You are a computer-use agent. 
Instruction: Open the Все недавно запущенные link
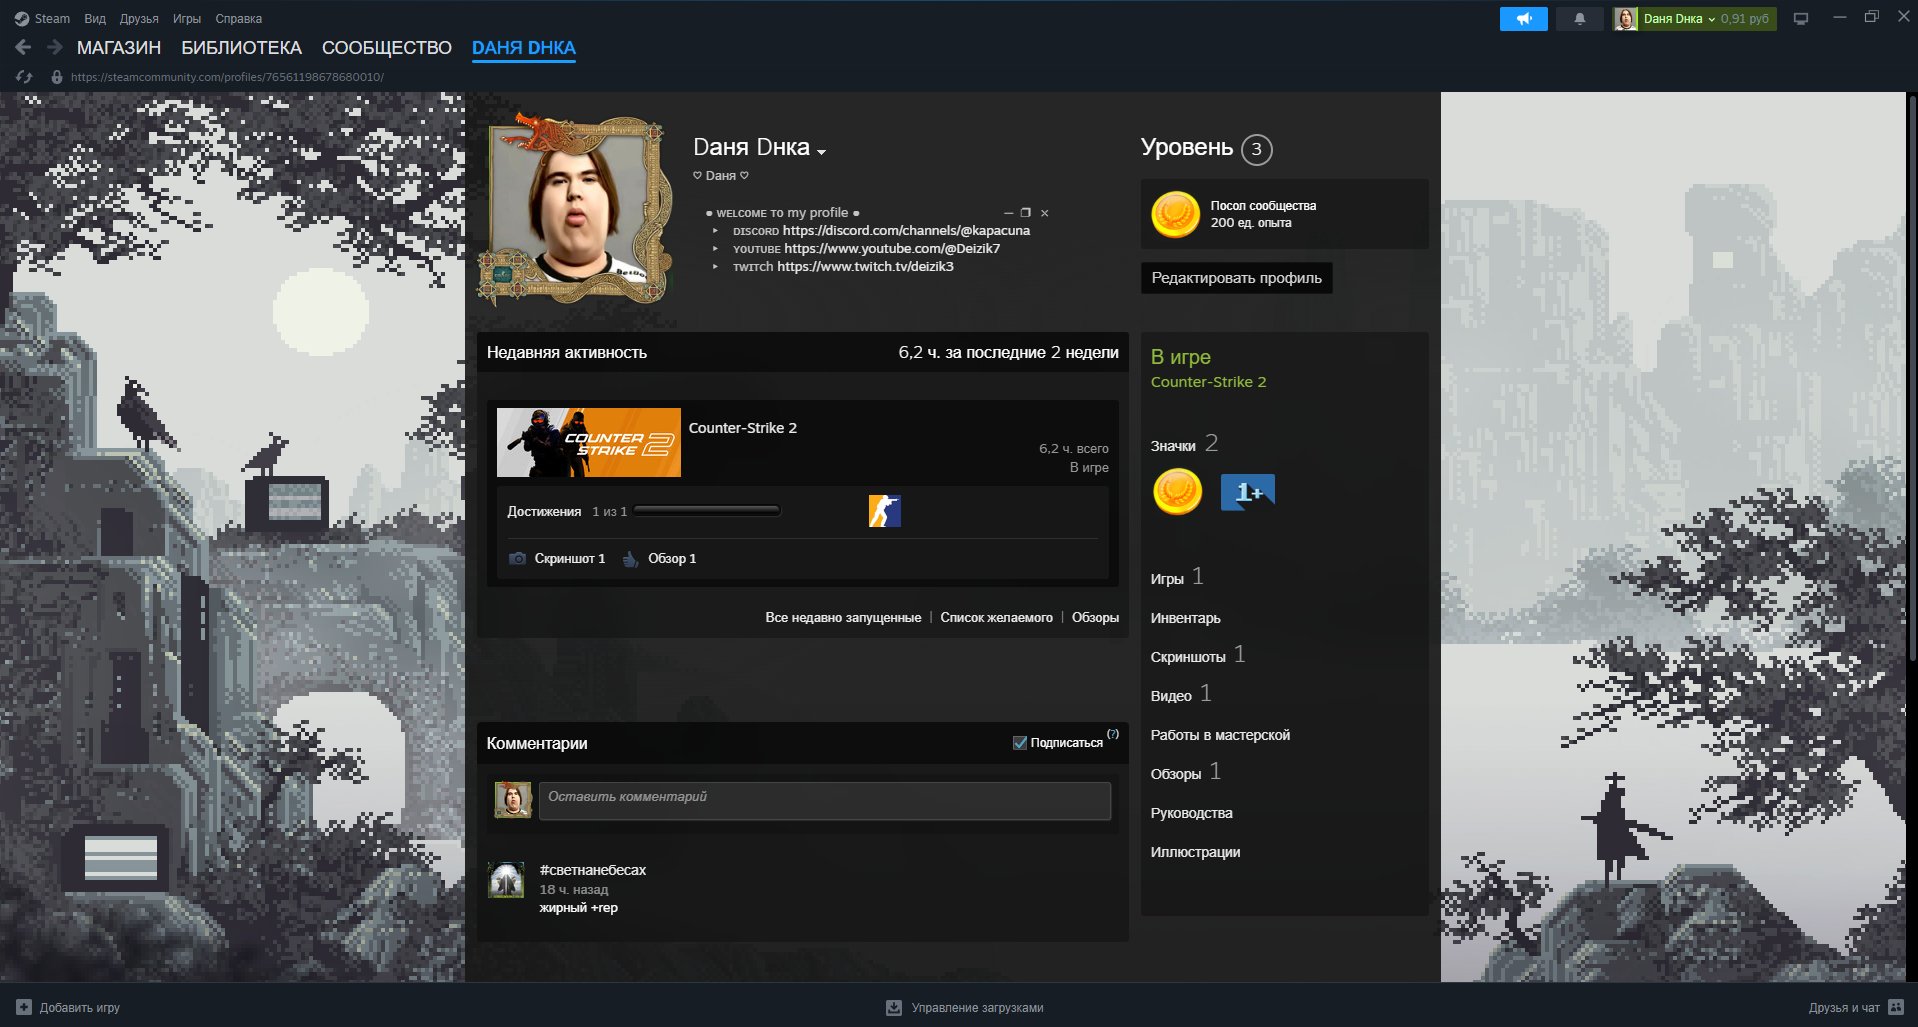tap(843, 617)
